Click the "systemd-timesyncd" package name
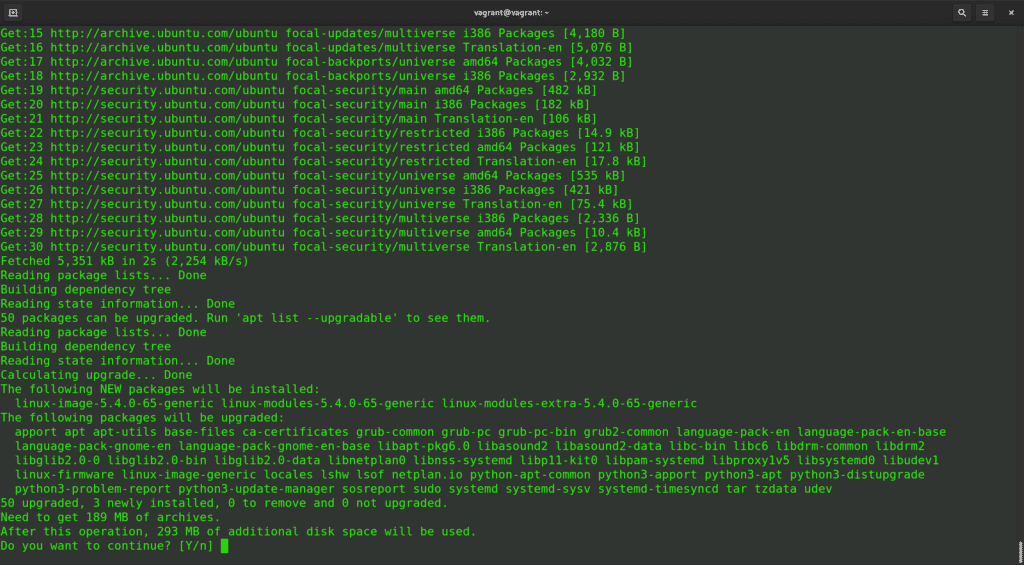Viewport: 1024px width, 565px height. tap(658, 489)
